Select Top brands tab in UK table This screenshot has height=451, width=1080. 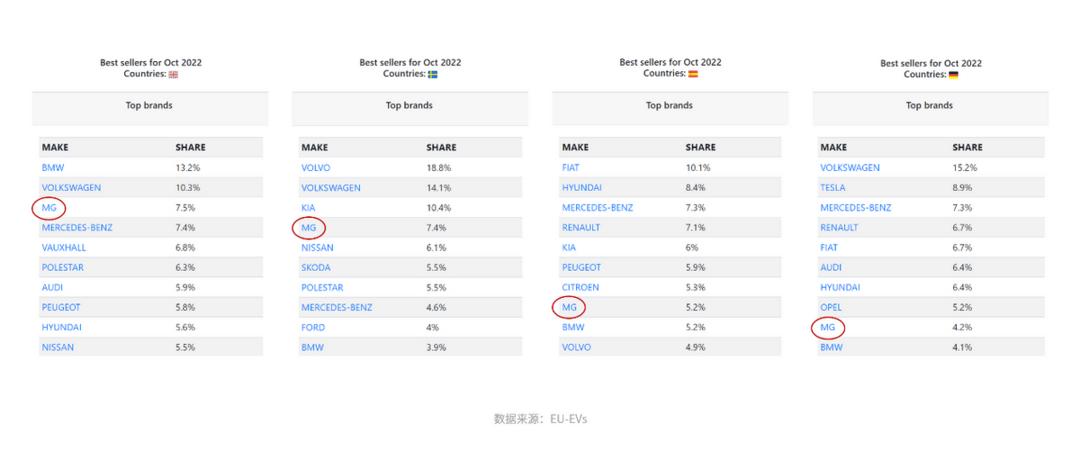[149, 106]
